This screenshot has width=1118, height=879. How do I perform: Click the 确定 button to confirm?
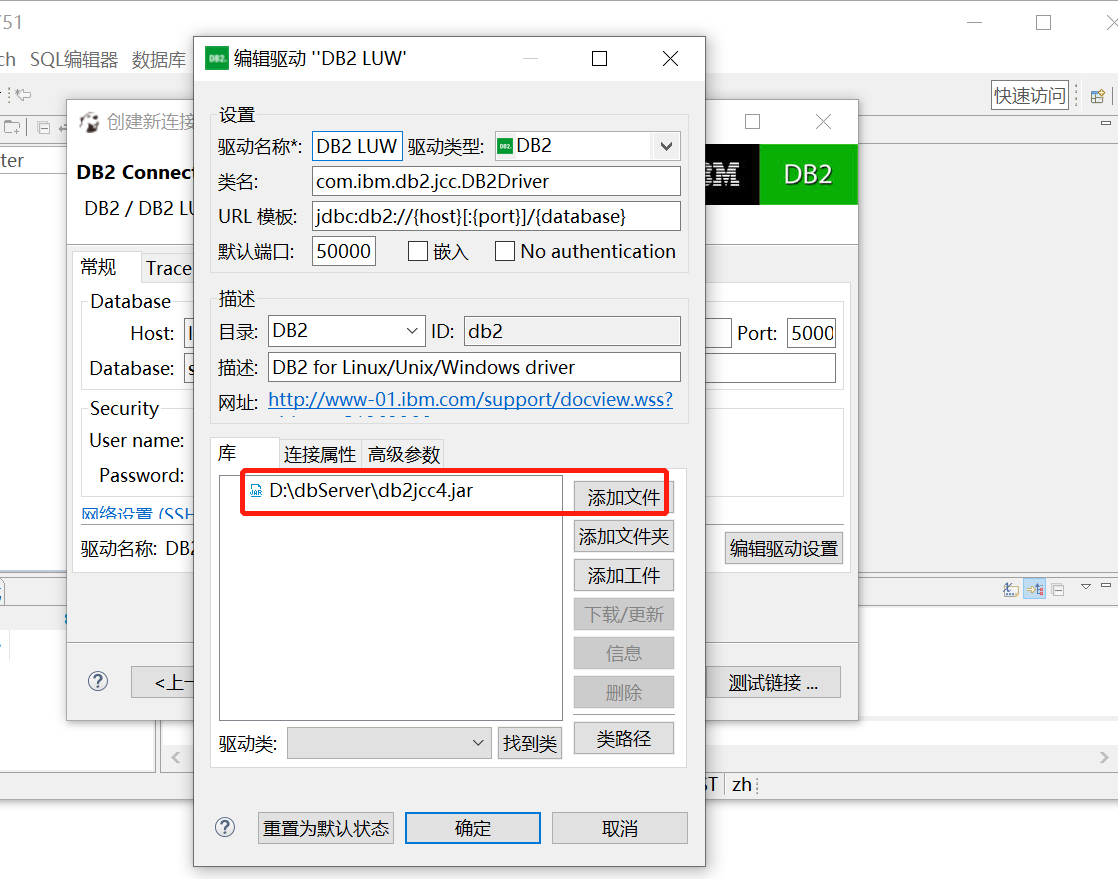click(x=472, y=827)
